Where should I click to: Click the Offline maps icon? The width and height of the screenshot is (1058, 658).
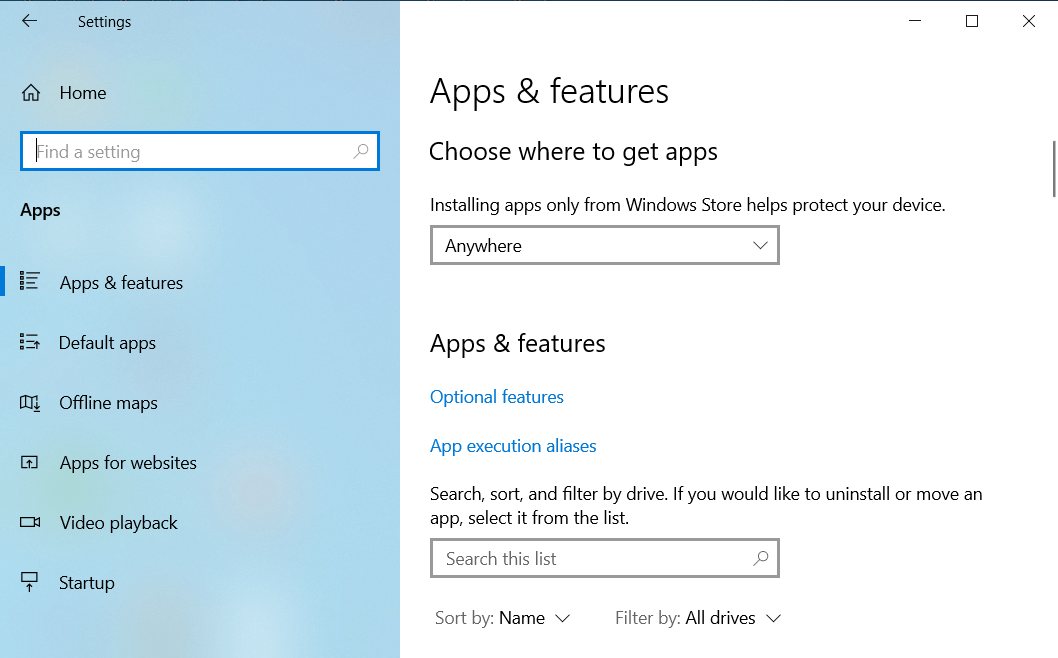click(x=30, y=403)
